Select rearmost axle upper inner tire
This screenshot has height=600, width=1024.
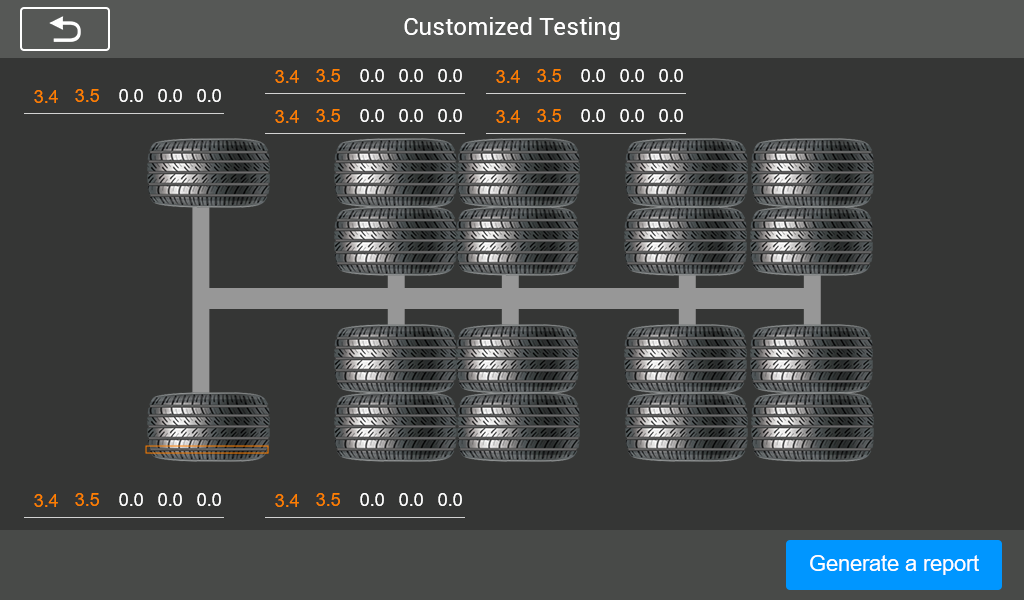[812, 241]
